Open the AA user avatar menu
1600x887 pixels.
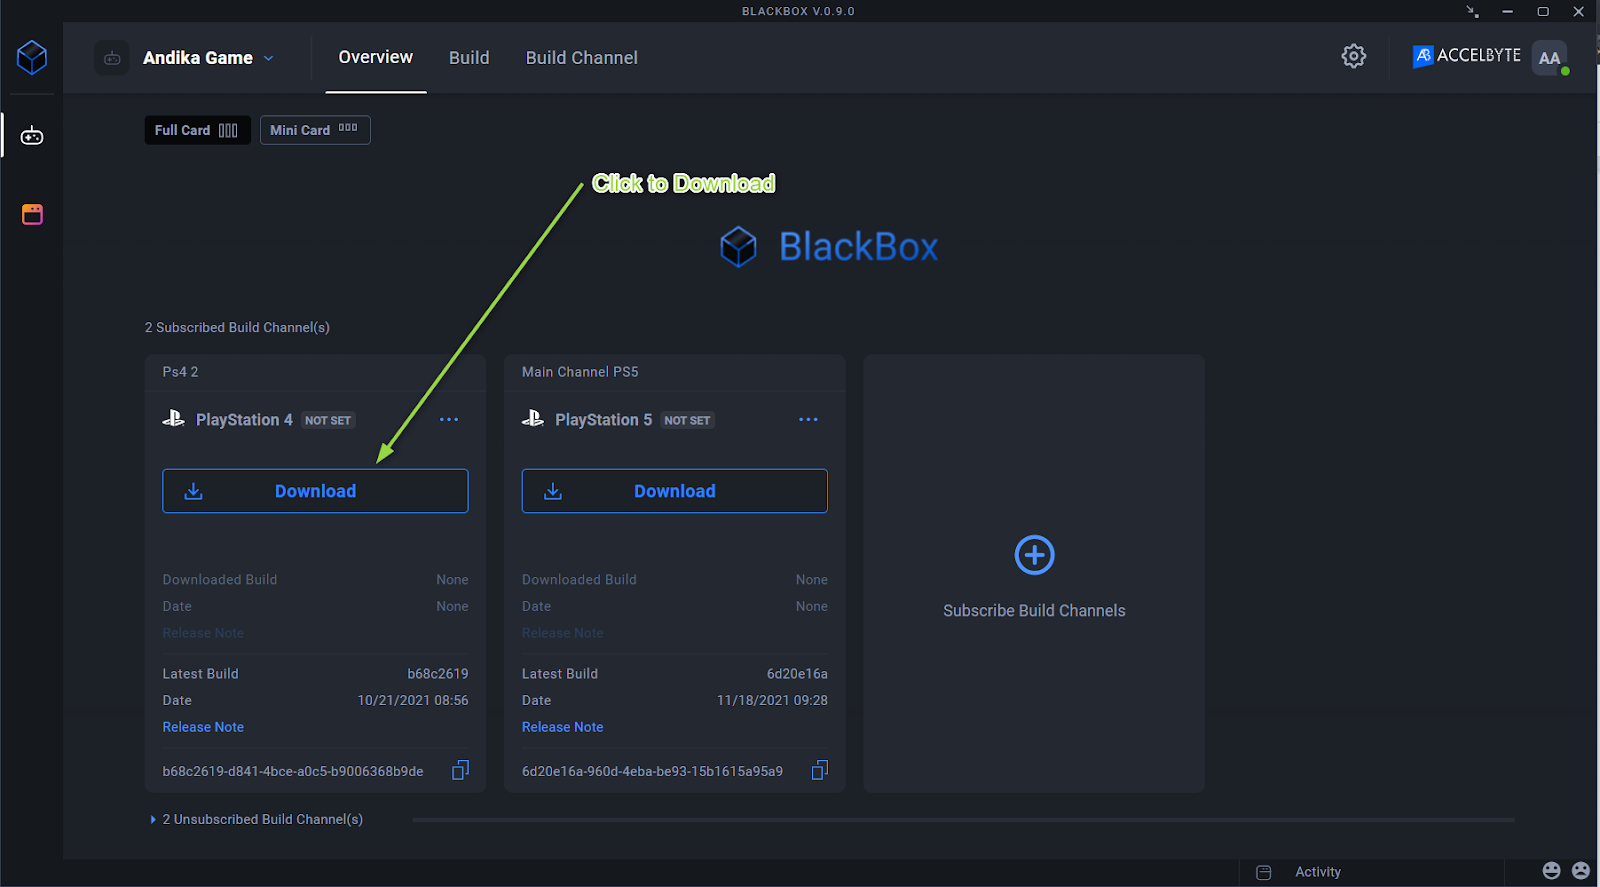pos(1549,58)
